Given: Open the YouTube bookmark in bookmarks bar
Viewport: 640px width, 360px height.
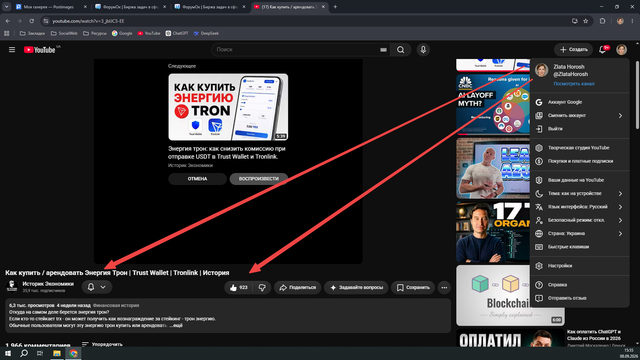Looking at the screenshot, I should click(149, 33).
